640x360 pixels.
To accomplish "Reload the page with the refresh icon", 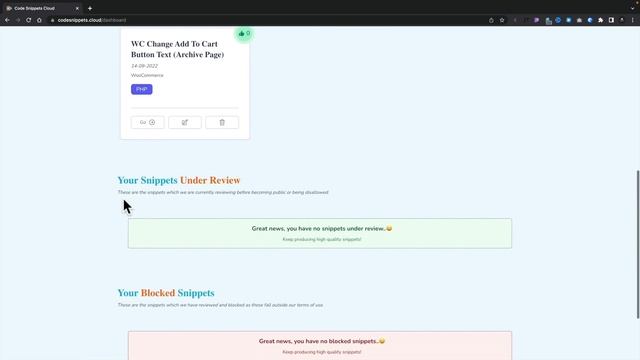I will pyautogui.click(x=29, y=20).
